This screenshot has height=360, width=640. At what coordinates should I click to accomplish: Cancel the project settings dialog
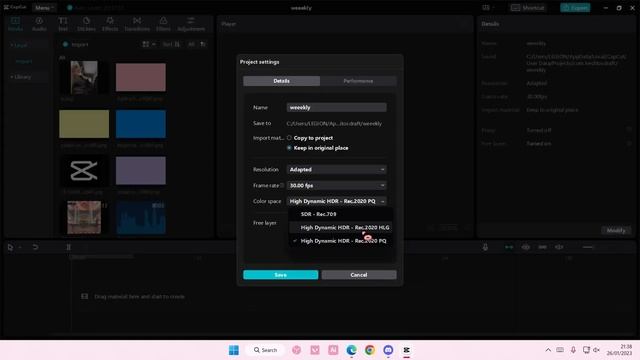(x=359, y=275)
